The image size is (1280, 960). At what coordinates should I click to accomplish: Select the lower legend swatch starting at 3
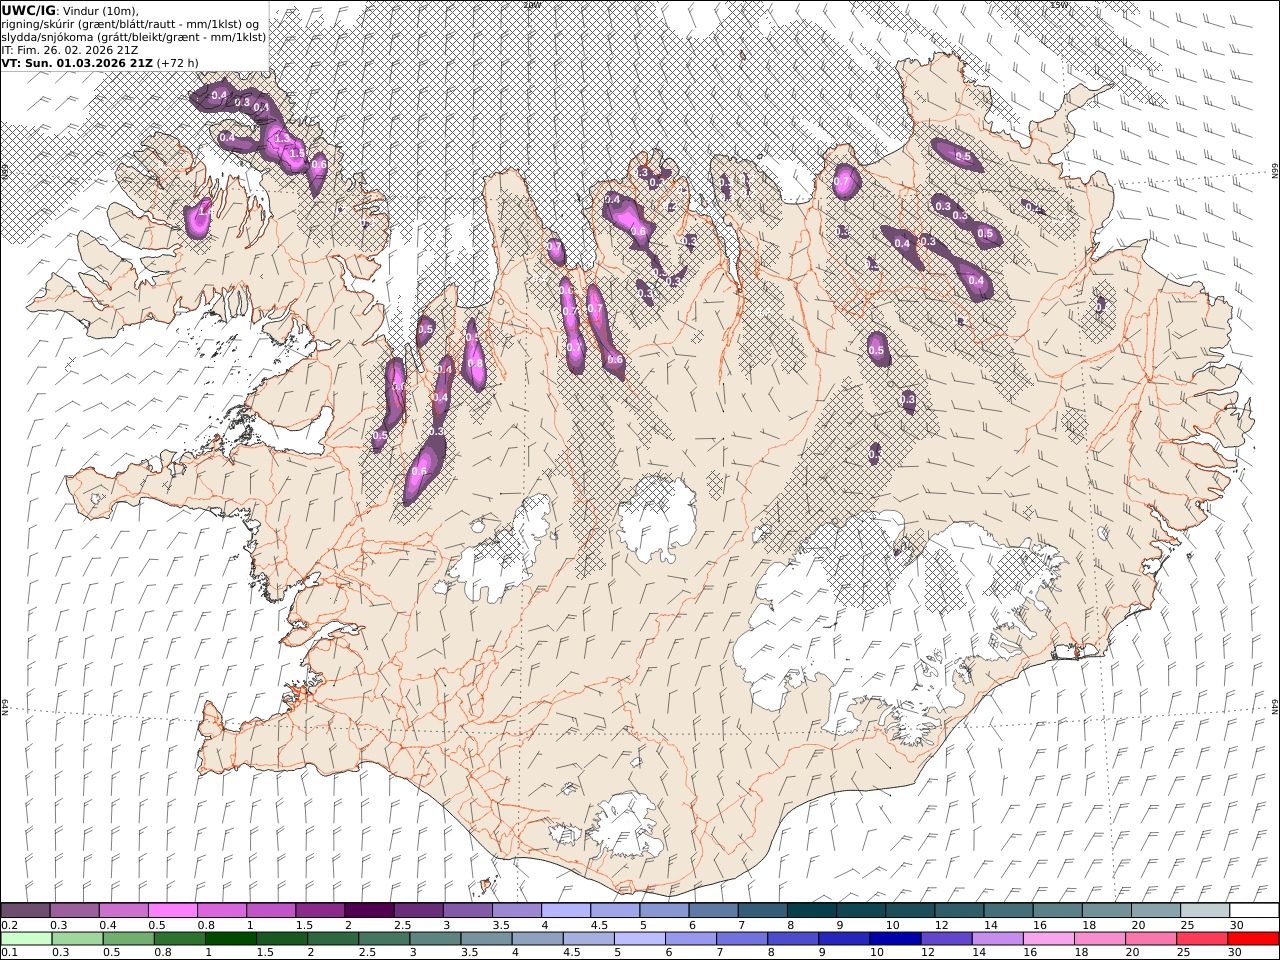434,938
